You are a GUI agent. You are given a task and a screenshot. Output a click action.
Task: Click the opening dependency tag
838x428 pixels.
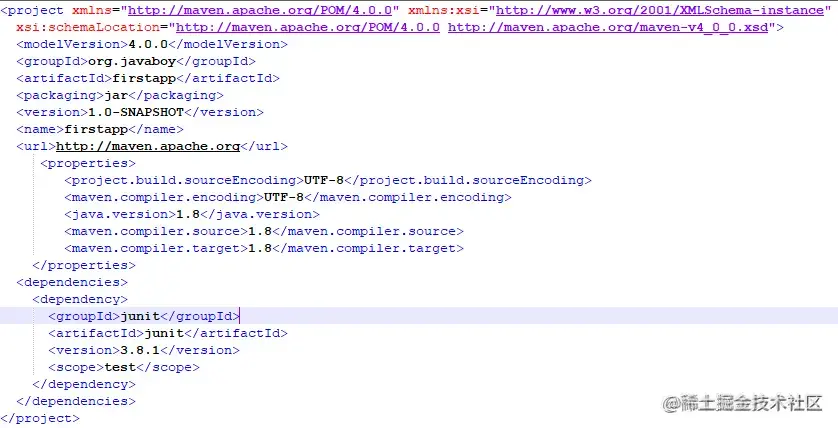(80, 300)
